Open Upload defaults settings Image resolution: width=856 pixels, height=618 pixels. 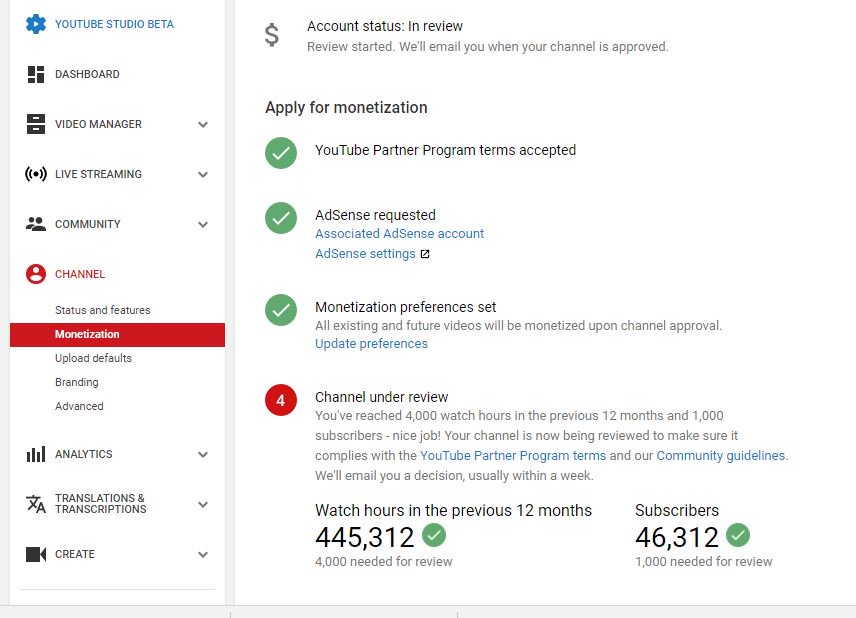(x=93, y=358)
